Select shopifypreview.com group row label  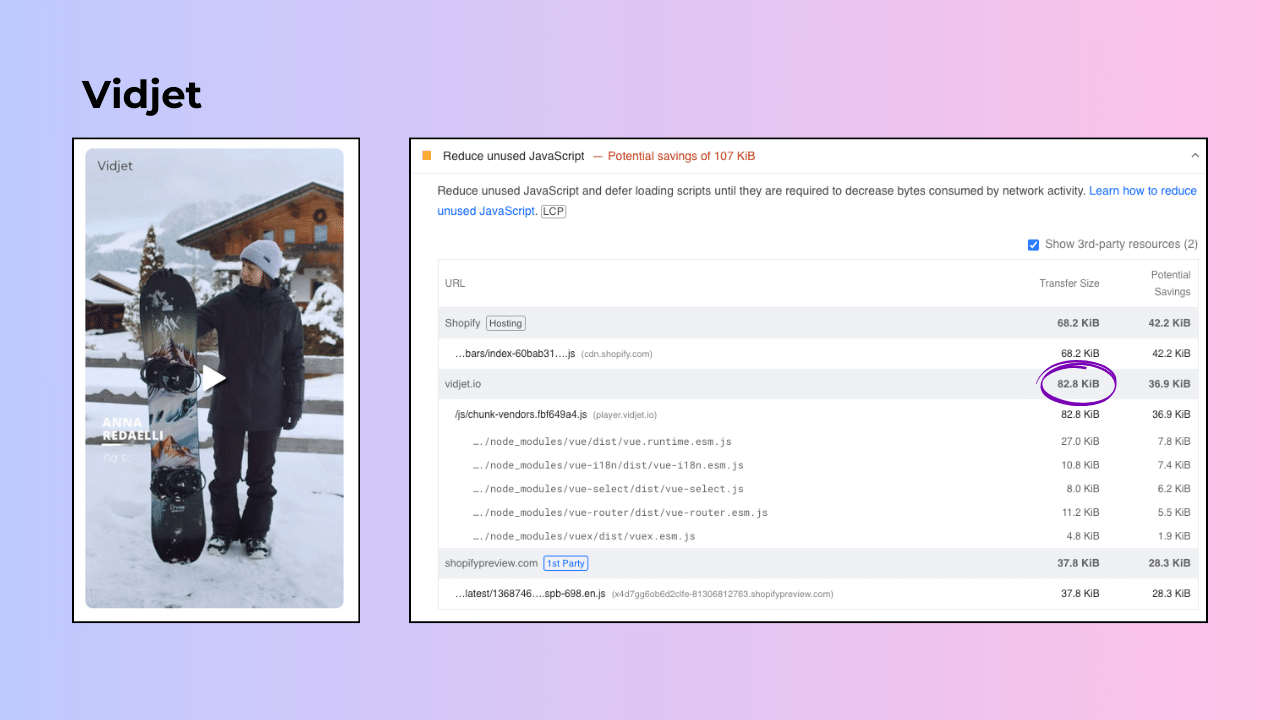pyautogui.click(x=491, y=563)
